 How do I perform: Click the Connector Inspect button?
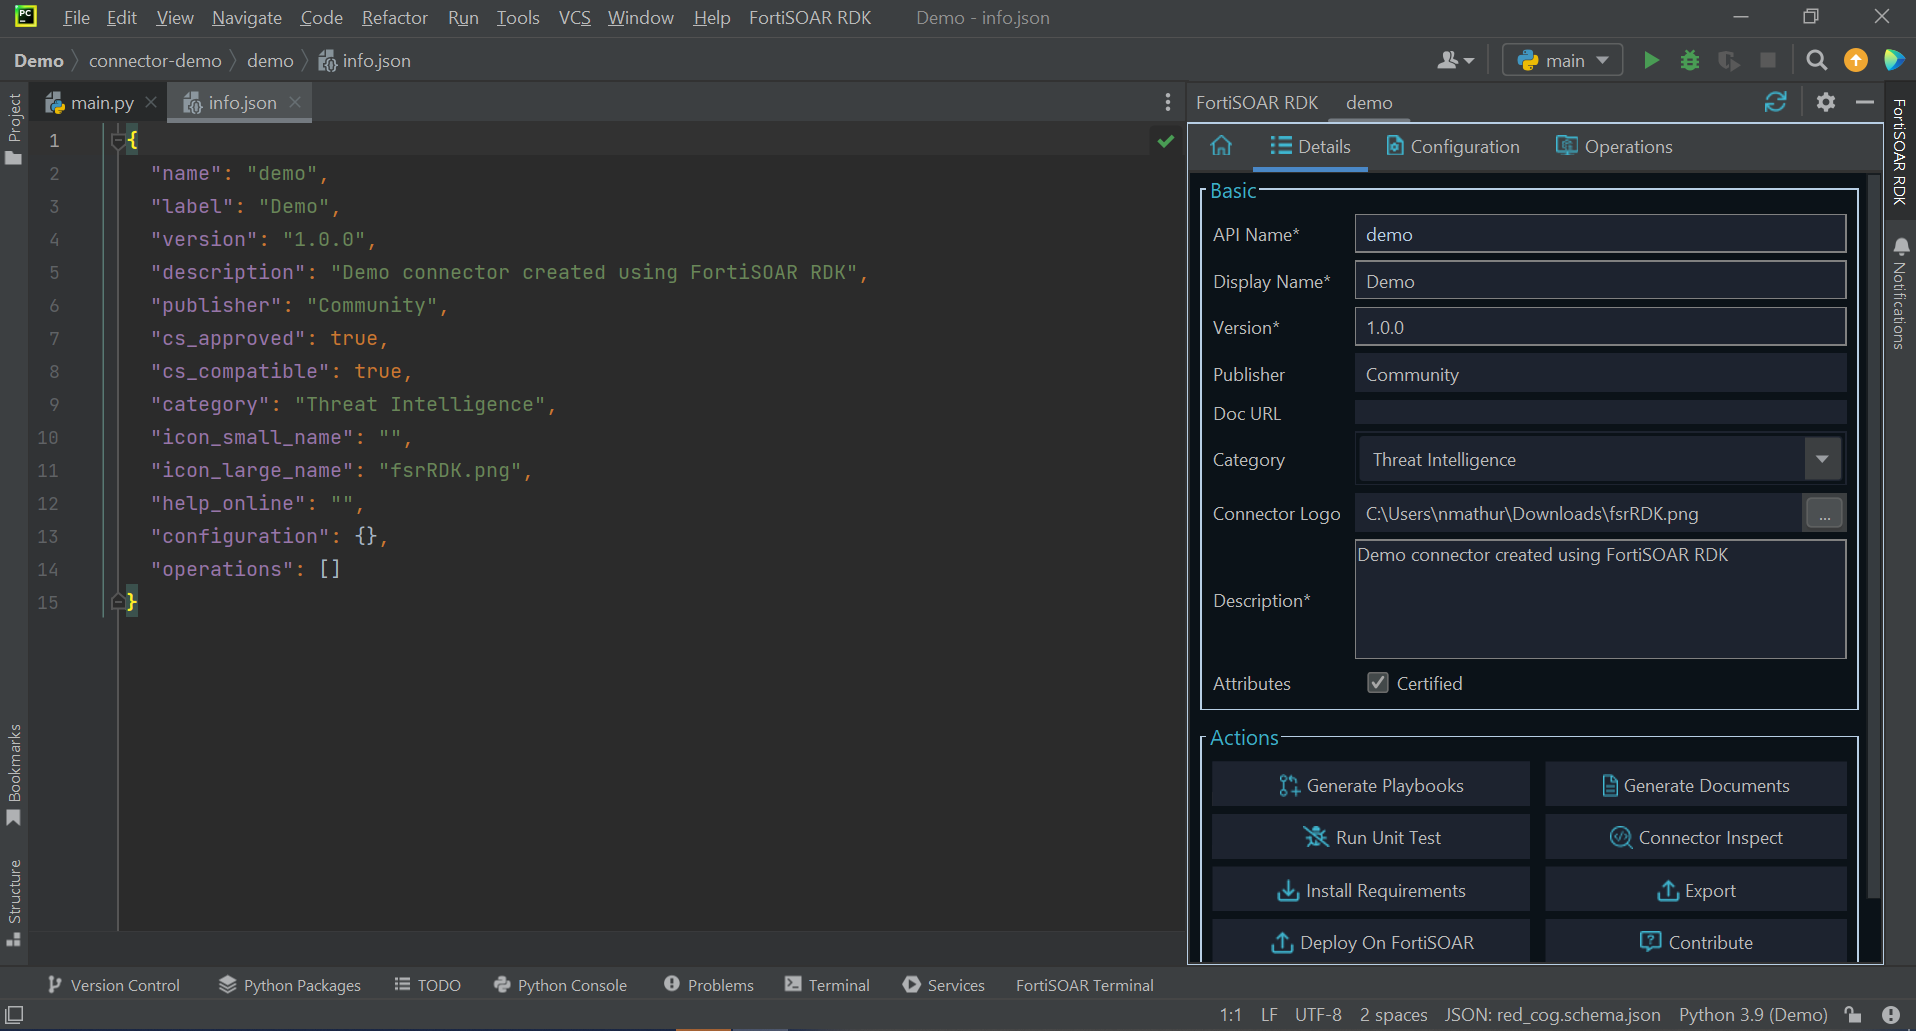tap(1696, 838)
